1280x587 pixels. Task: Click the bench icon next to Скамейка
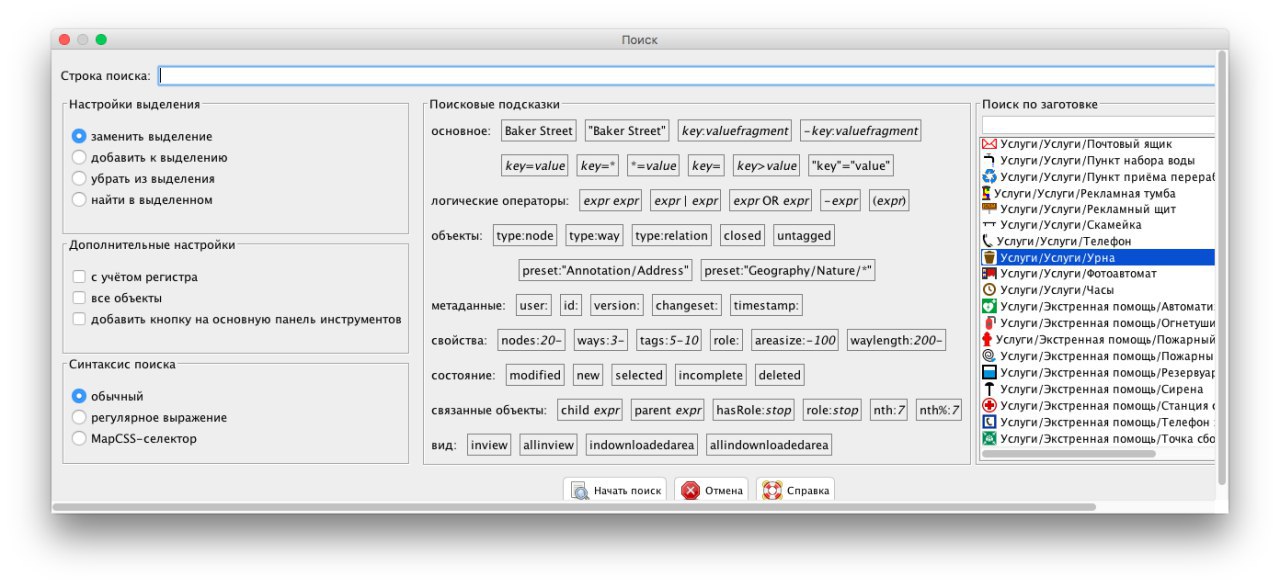point(990,225)
